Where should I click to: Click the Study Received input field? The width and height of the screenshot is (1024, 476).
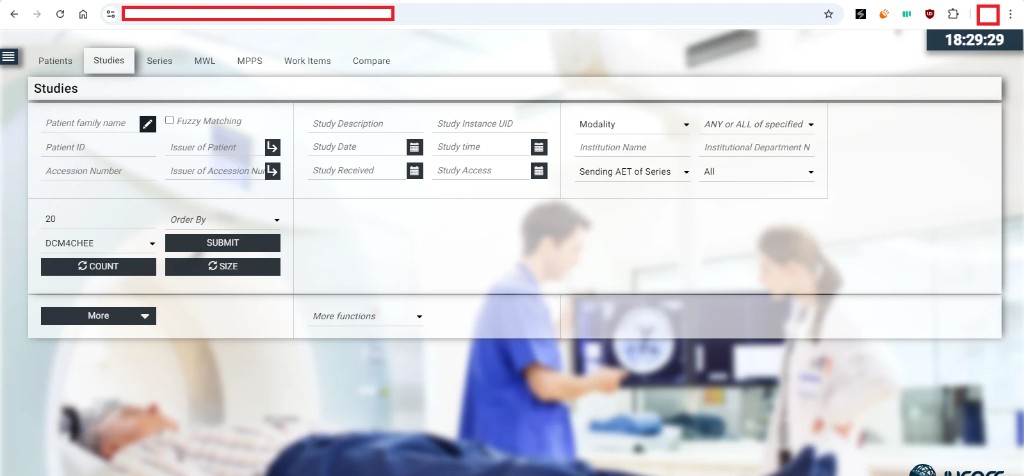coord(357,170)
